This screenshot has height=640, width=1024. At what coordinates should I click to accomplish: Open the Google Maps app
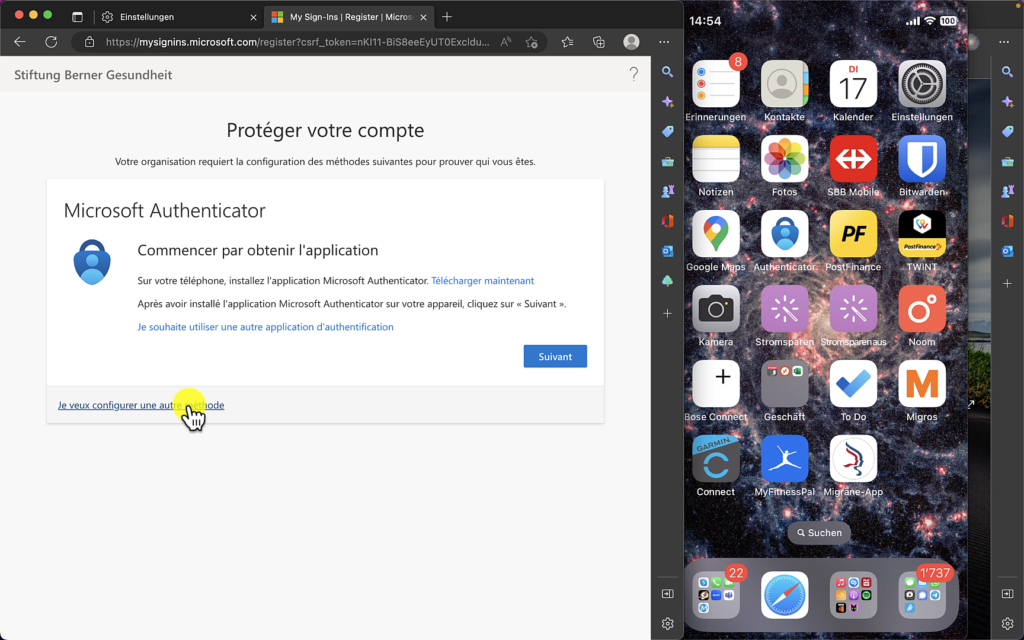pos(716,234)
